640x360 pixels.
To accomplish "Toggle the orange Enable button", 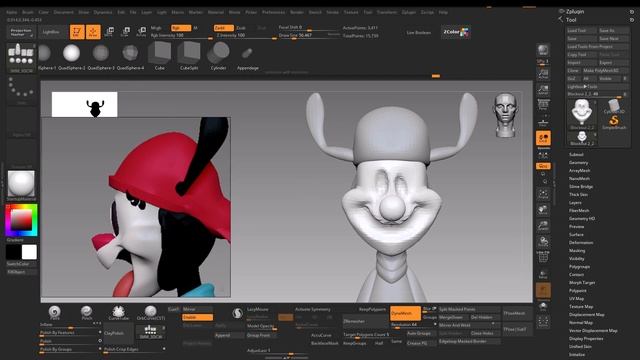I will (x=198, y=317).
